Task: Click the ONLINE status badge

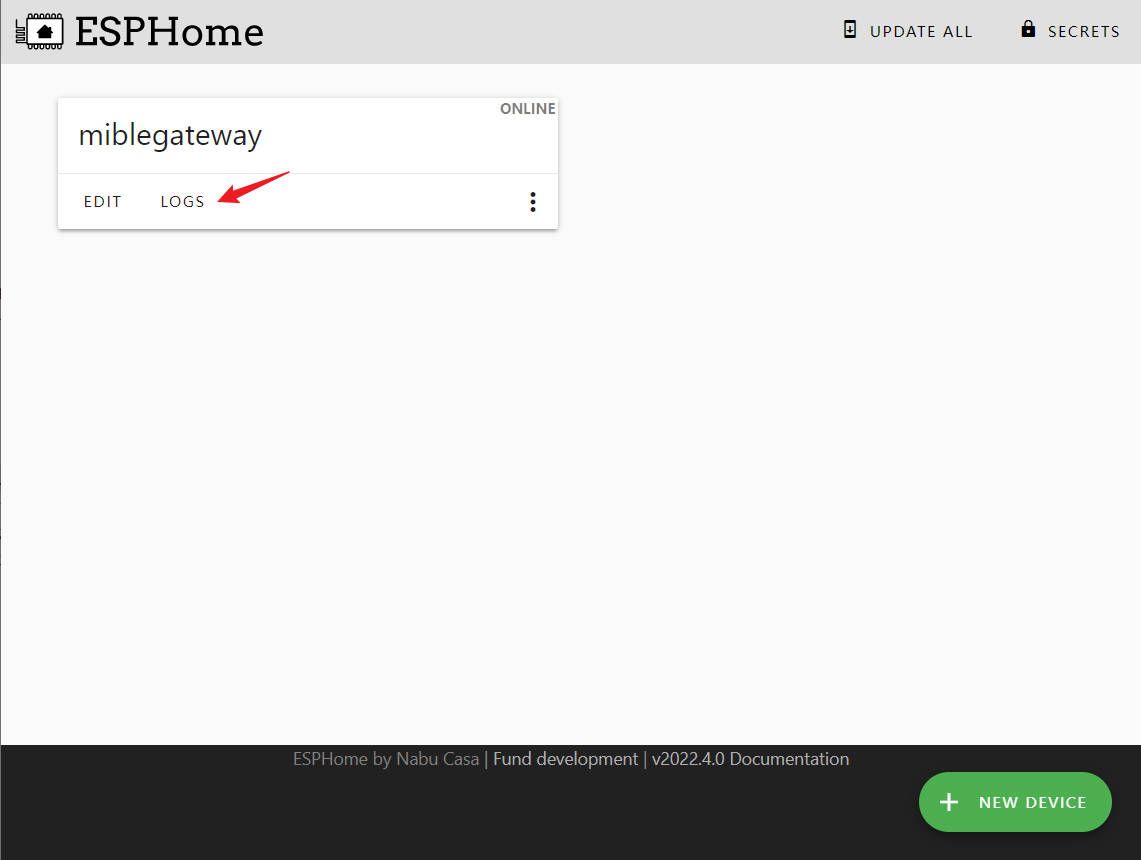Action: (527, 108)
